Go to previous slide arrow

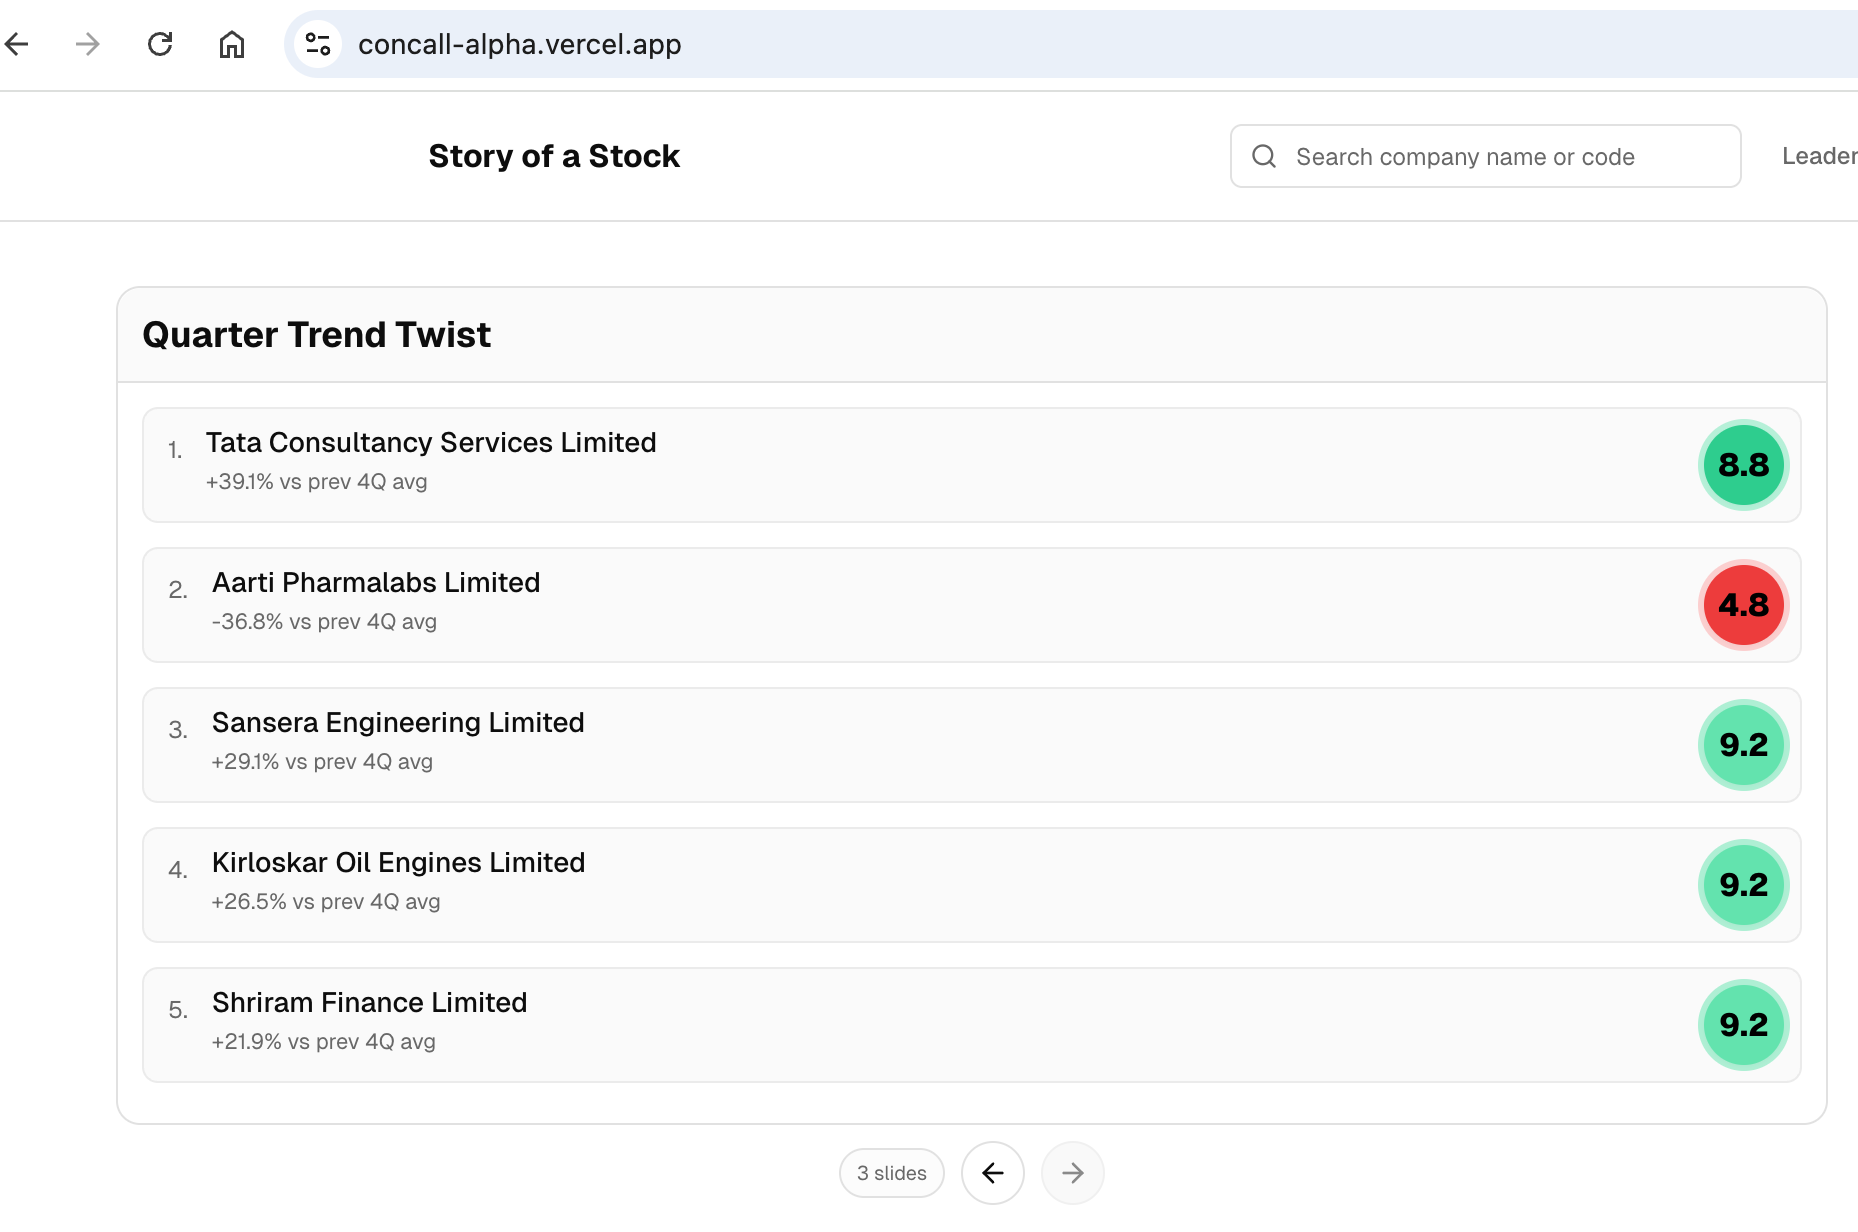point(992,1173)
